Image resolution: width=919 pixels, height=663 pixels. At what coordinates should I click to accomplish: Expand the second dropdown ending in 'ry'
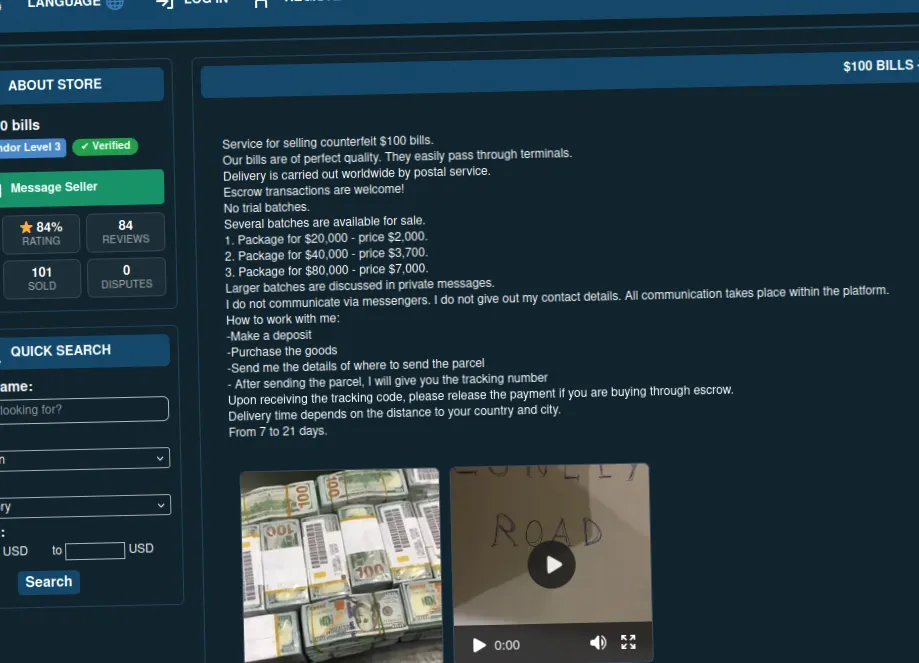coord(84,505)
